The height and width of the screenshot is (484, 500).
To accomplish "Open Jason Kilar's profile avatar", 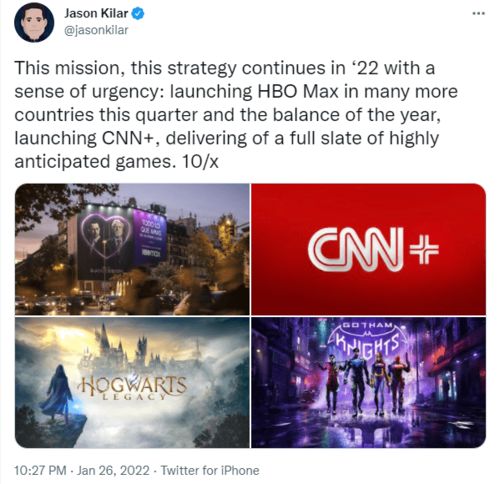I will pyautogui.click(x=34, y=22).
